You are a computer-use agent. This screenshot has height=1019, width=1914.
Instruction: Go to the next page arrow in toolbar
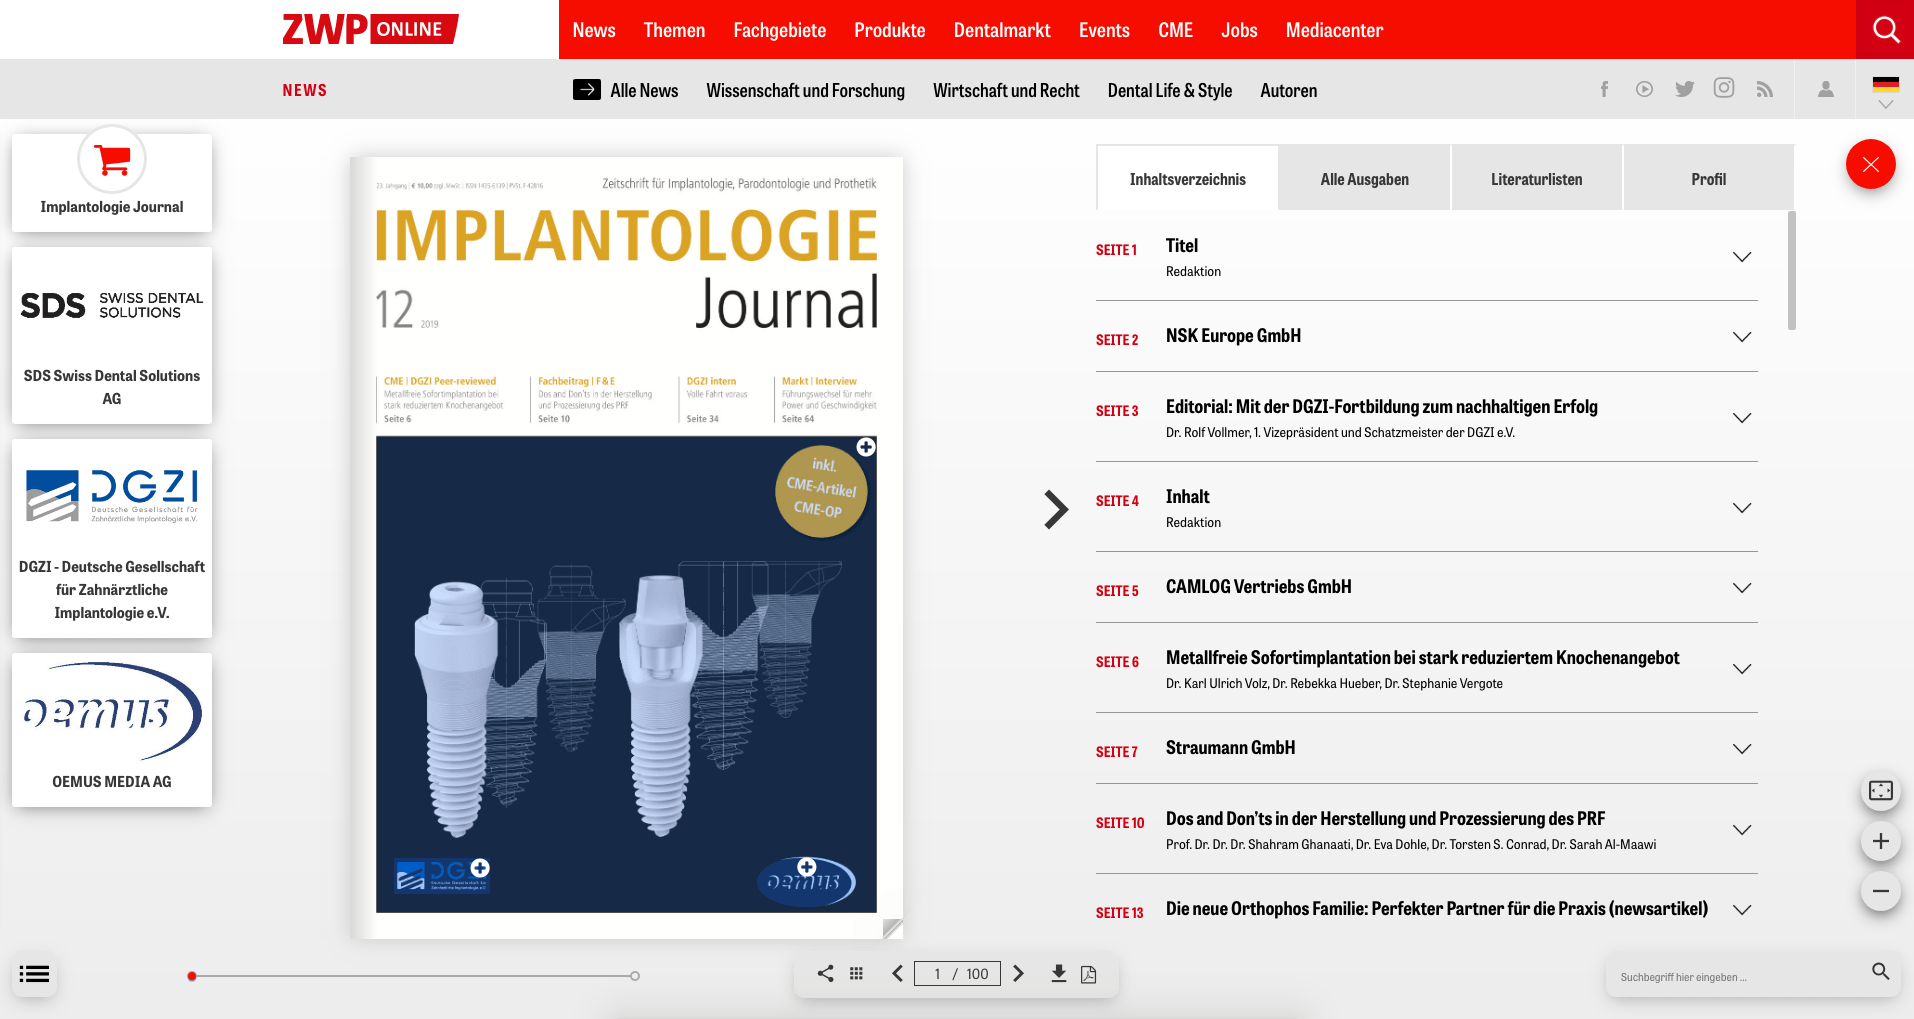pos(1018,973)
